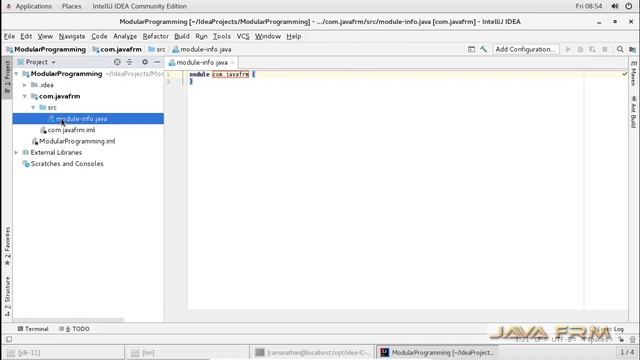The image size is (640, 360).
Task: Open the Run menu
Action: click(201, 36)
